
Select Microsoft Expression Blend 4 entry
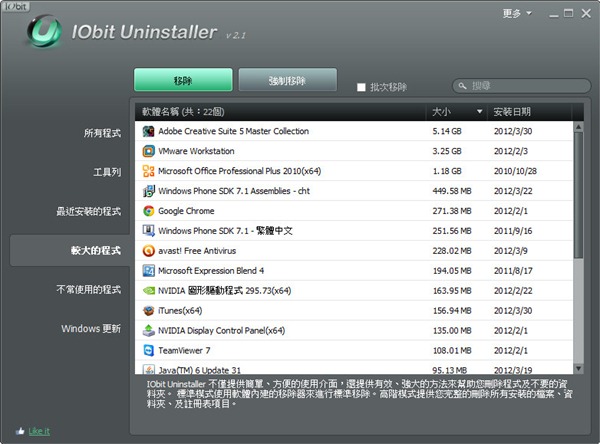(211, 271)
